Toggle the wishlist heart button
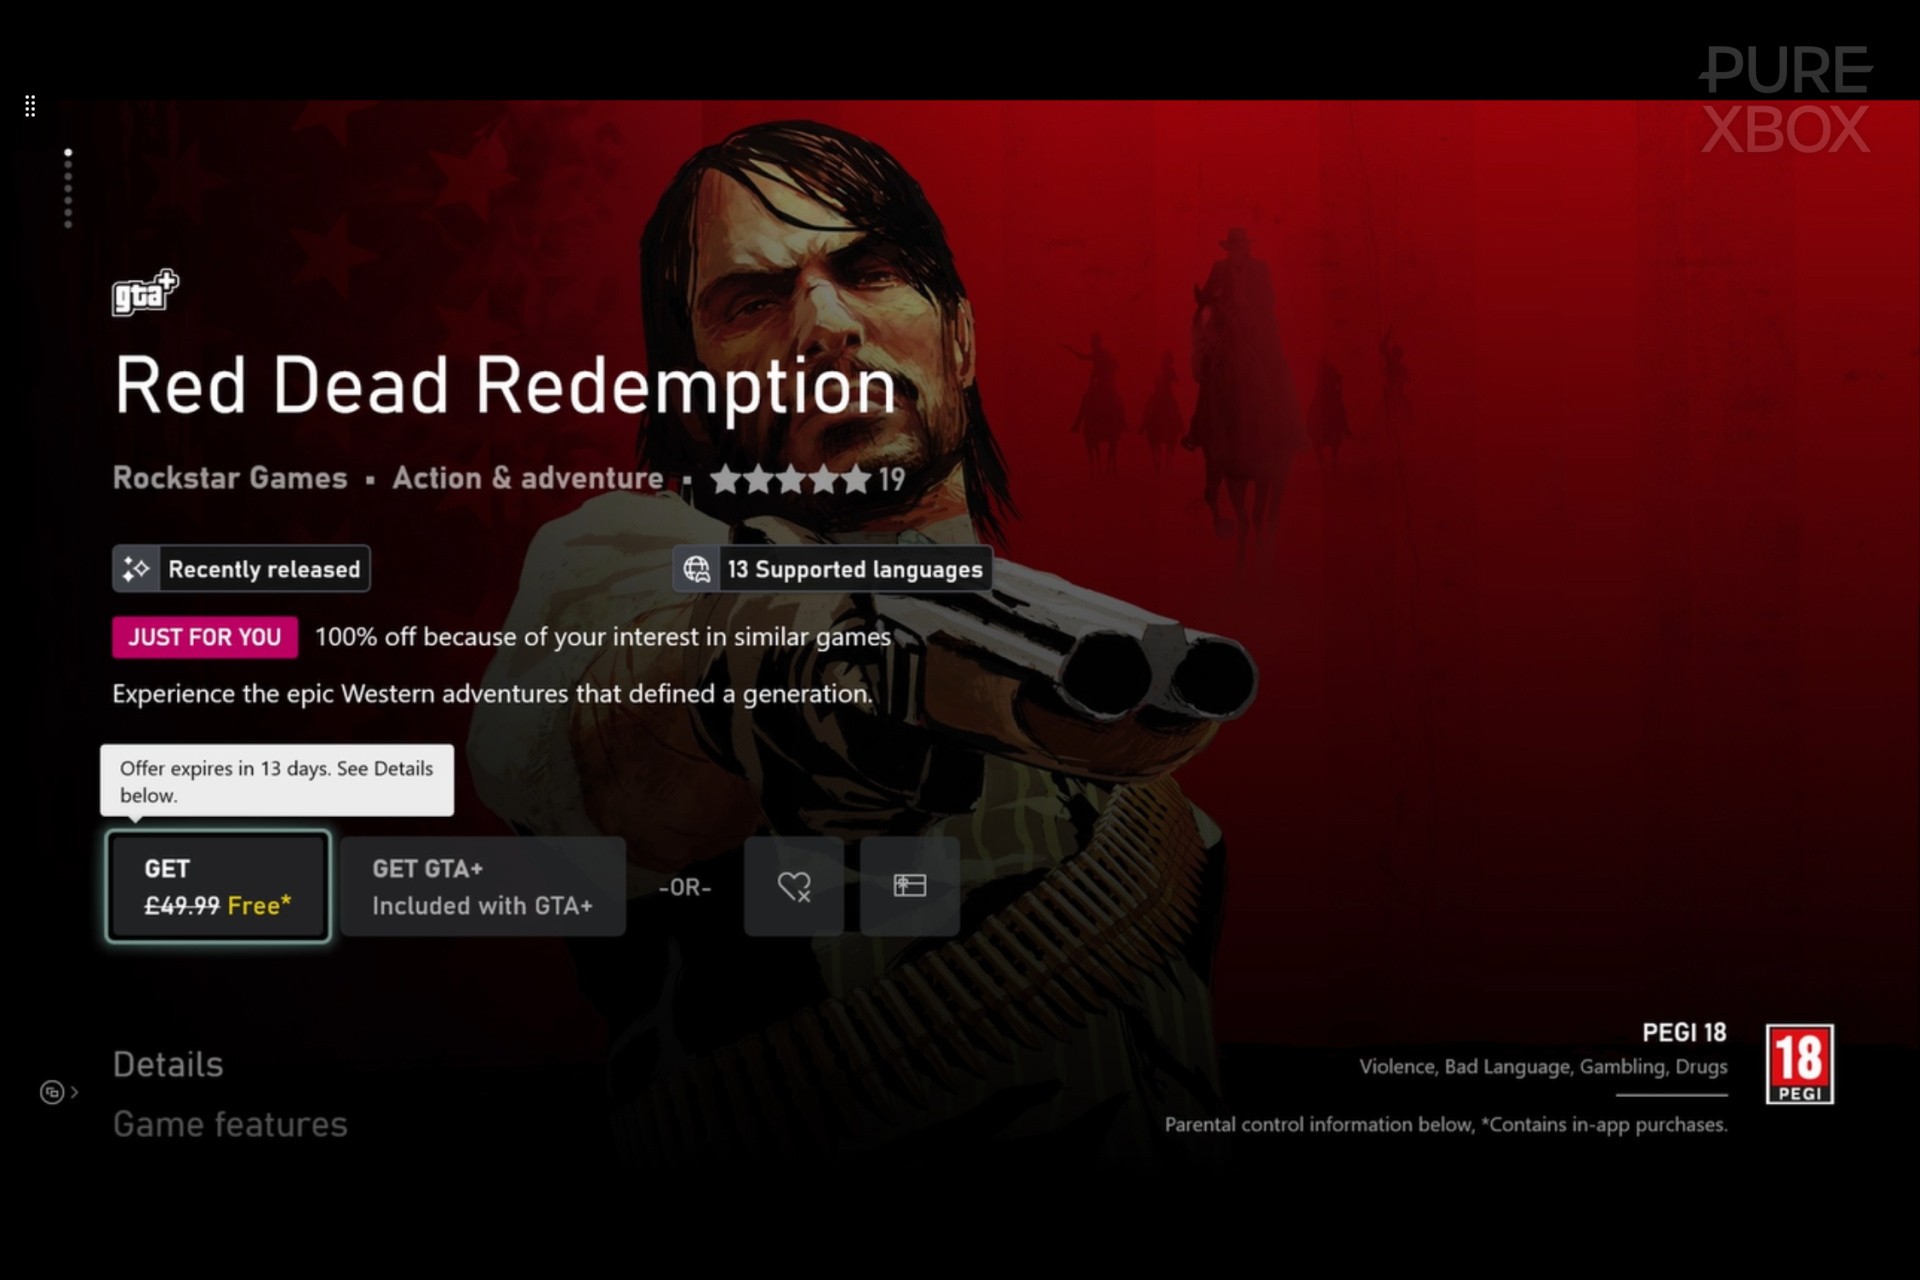1920x1280 pixels. pos(794,886)
